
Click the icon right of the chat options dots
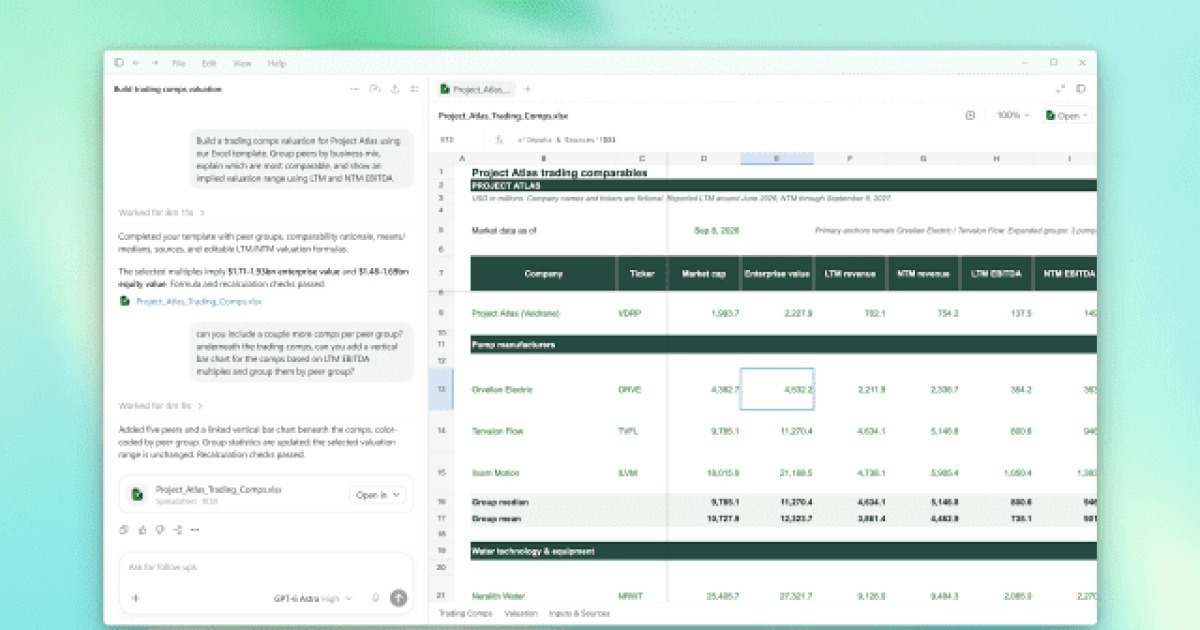pos(375,89)
